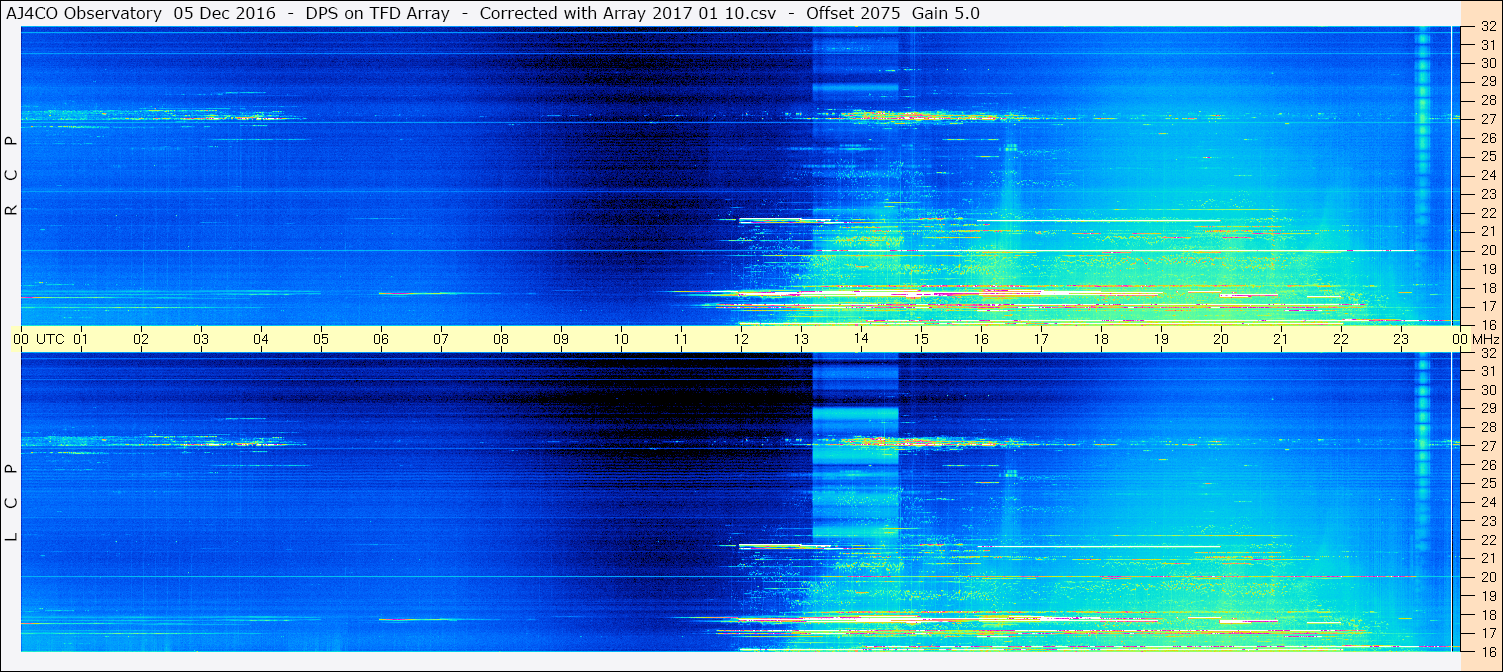This screenshot has width=1503, height=672.
Task: Click 17 MHz label on LCP panel
Action: (1488, 633)
